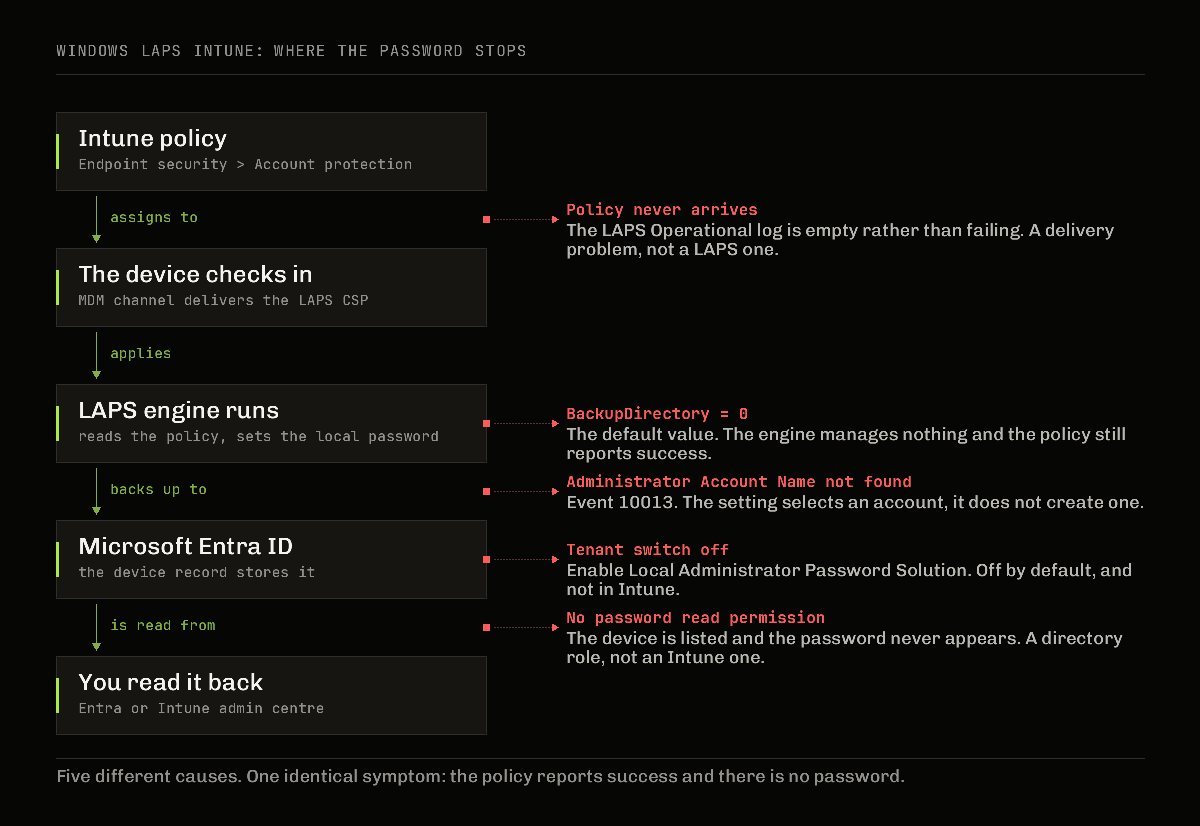Click the title 'WINDOWS LAPS INTUNE: WHERE THE PASSWORD STOPS'
Viewport: 1200px width, 826px height.
coord(291,50)
